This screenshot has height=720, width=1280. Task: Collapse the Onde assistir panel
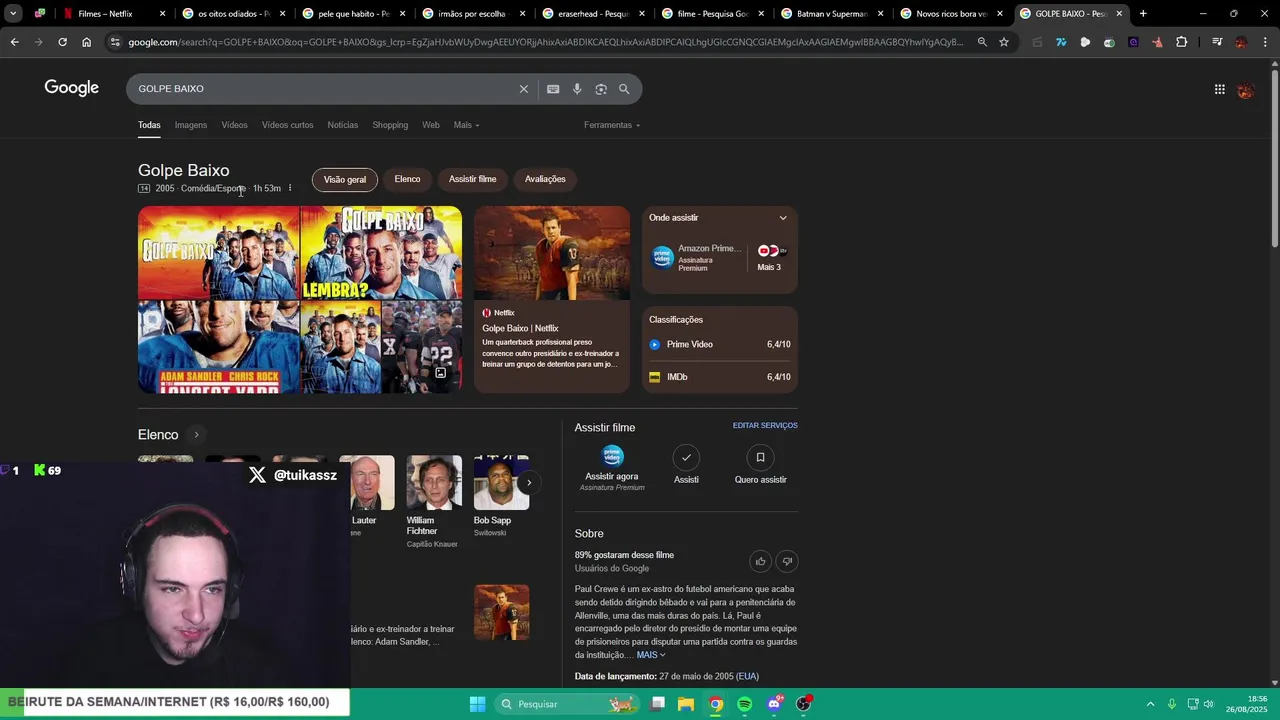783,218
